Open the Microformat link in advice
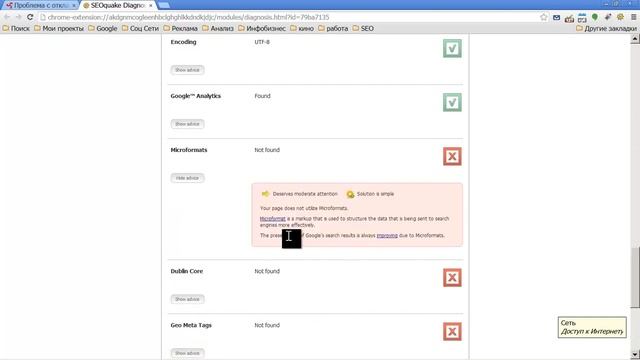Image resolution: width=640 pixels, height=360 pixels. 273,219
